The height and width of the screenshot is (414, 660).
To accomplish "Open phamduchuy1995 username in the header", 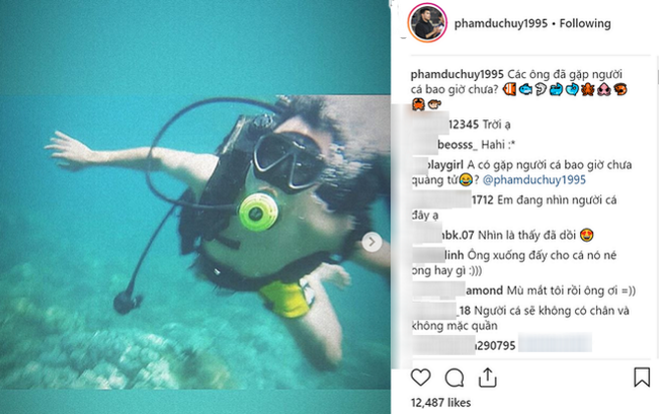I will point(501,24).
